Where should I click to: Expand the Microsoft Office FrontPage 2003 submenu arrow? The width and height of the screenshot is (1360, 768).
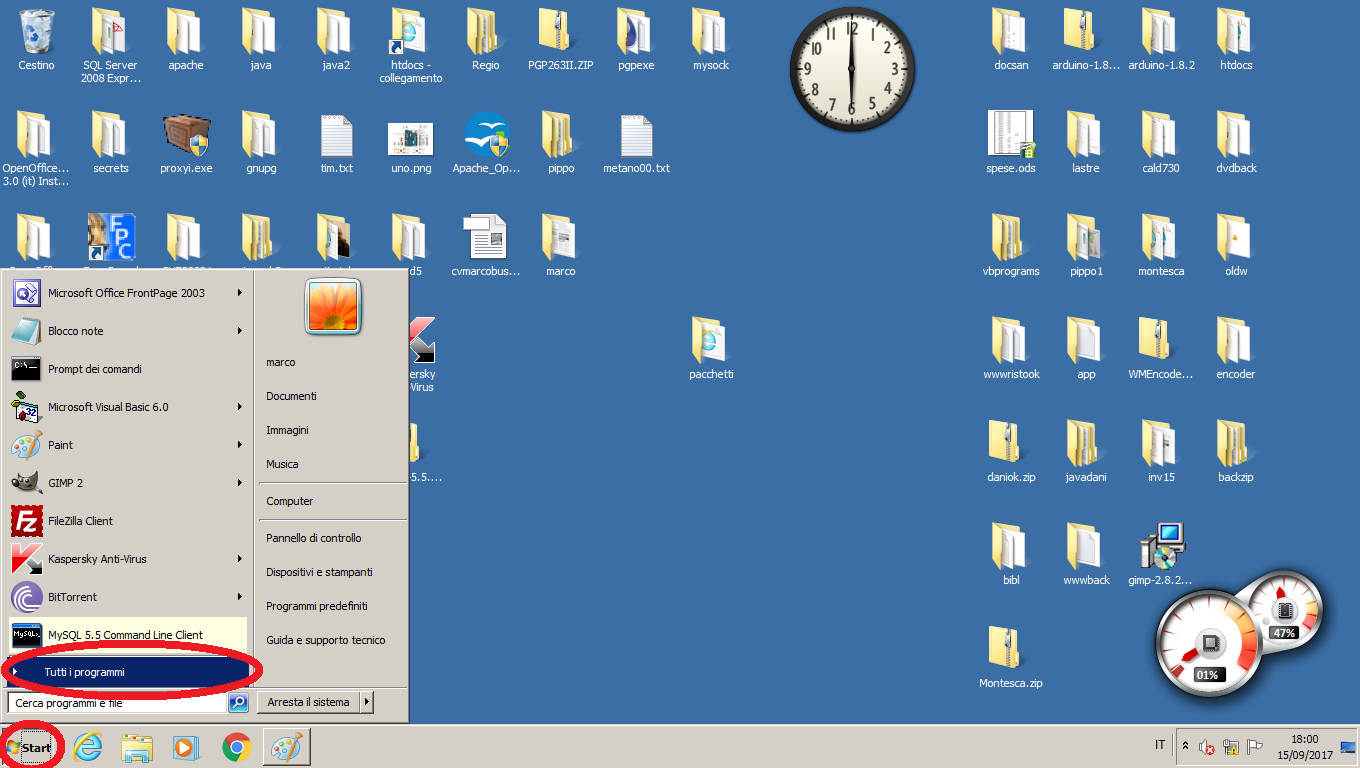(240, 293)
